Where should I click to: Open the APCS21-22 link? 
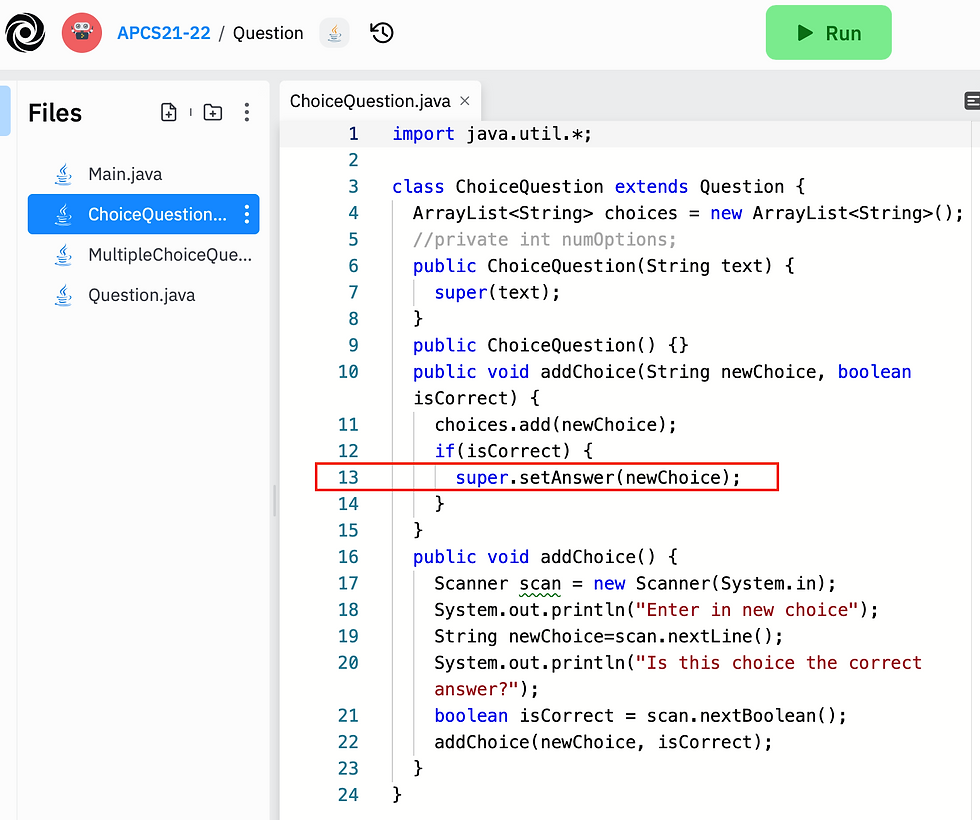(x=164, y=33)
